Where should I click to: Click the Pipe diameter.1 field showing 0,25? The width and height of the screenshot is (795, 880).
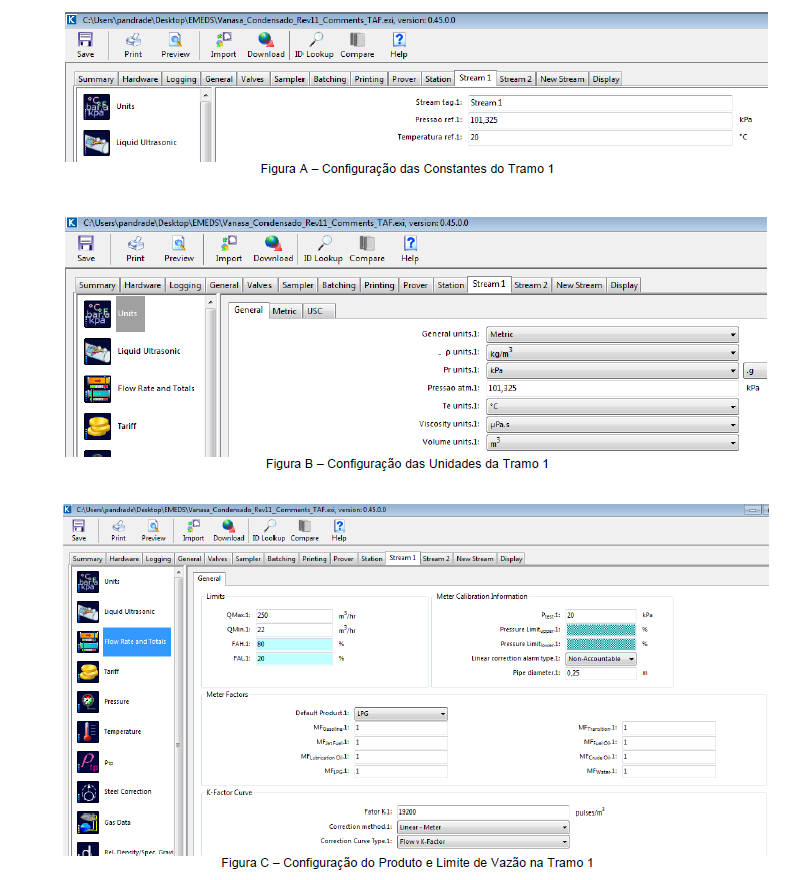[601, 673]
